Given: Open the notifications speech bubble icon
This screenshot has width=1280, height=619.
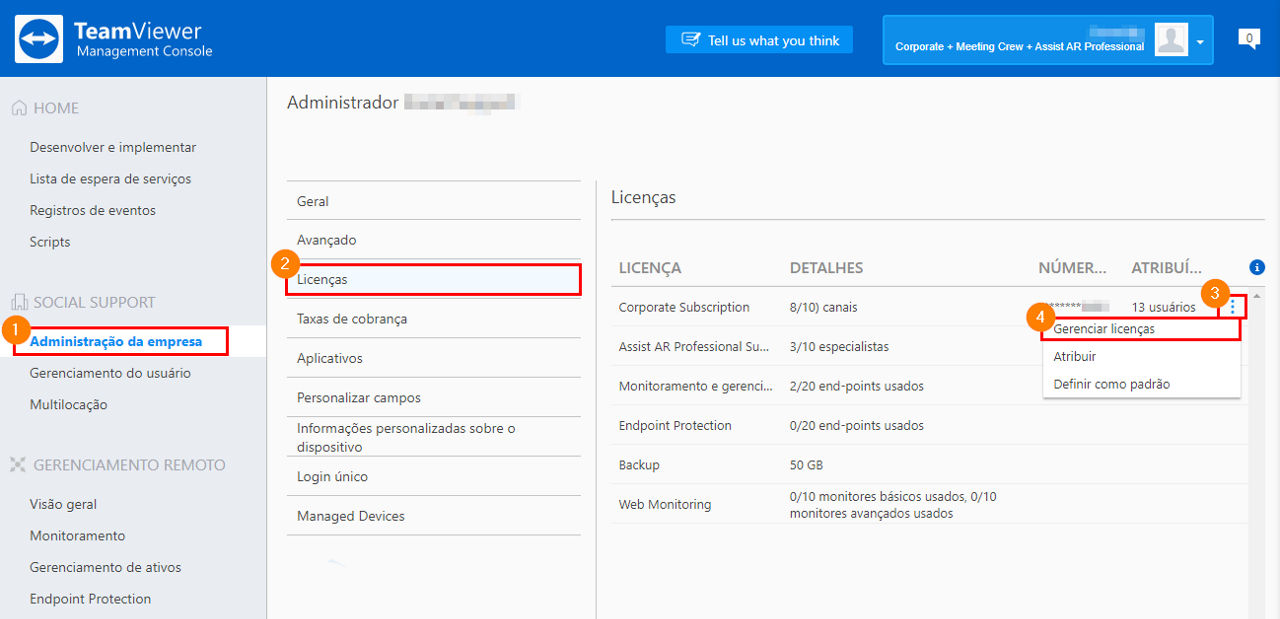Looking at the screenshot, I should [1248, 39].
